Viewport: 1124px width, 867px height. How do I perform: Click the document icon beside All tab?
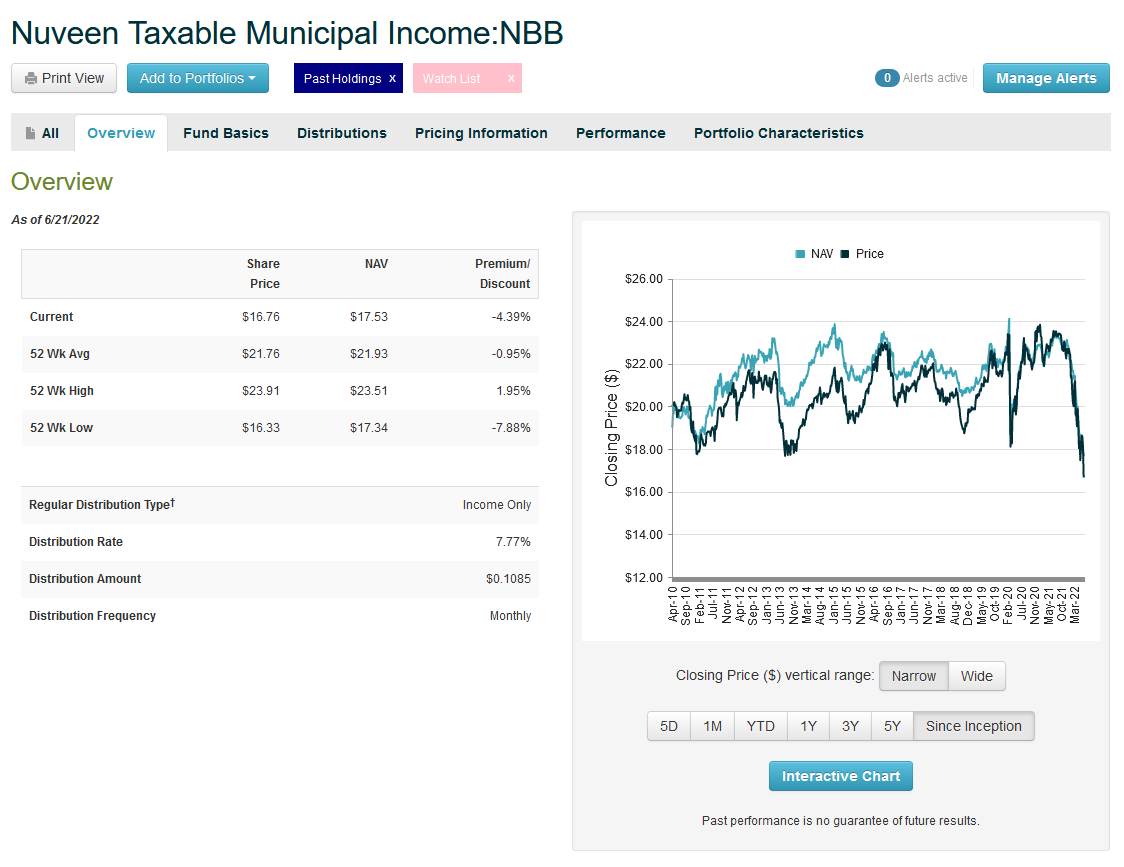[x=30, y=133]
